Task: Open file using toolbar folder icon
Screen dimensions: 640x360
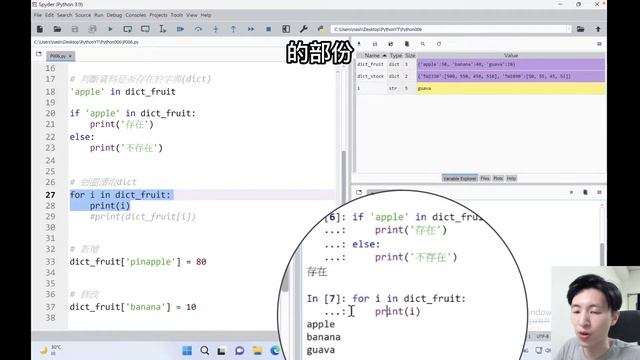Action: pos(57,29)
